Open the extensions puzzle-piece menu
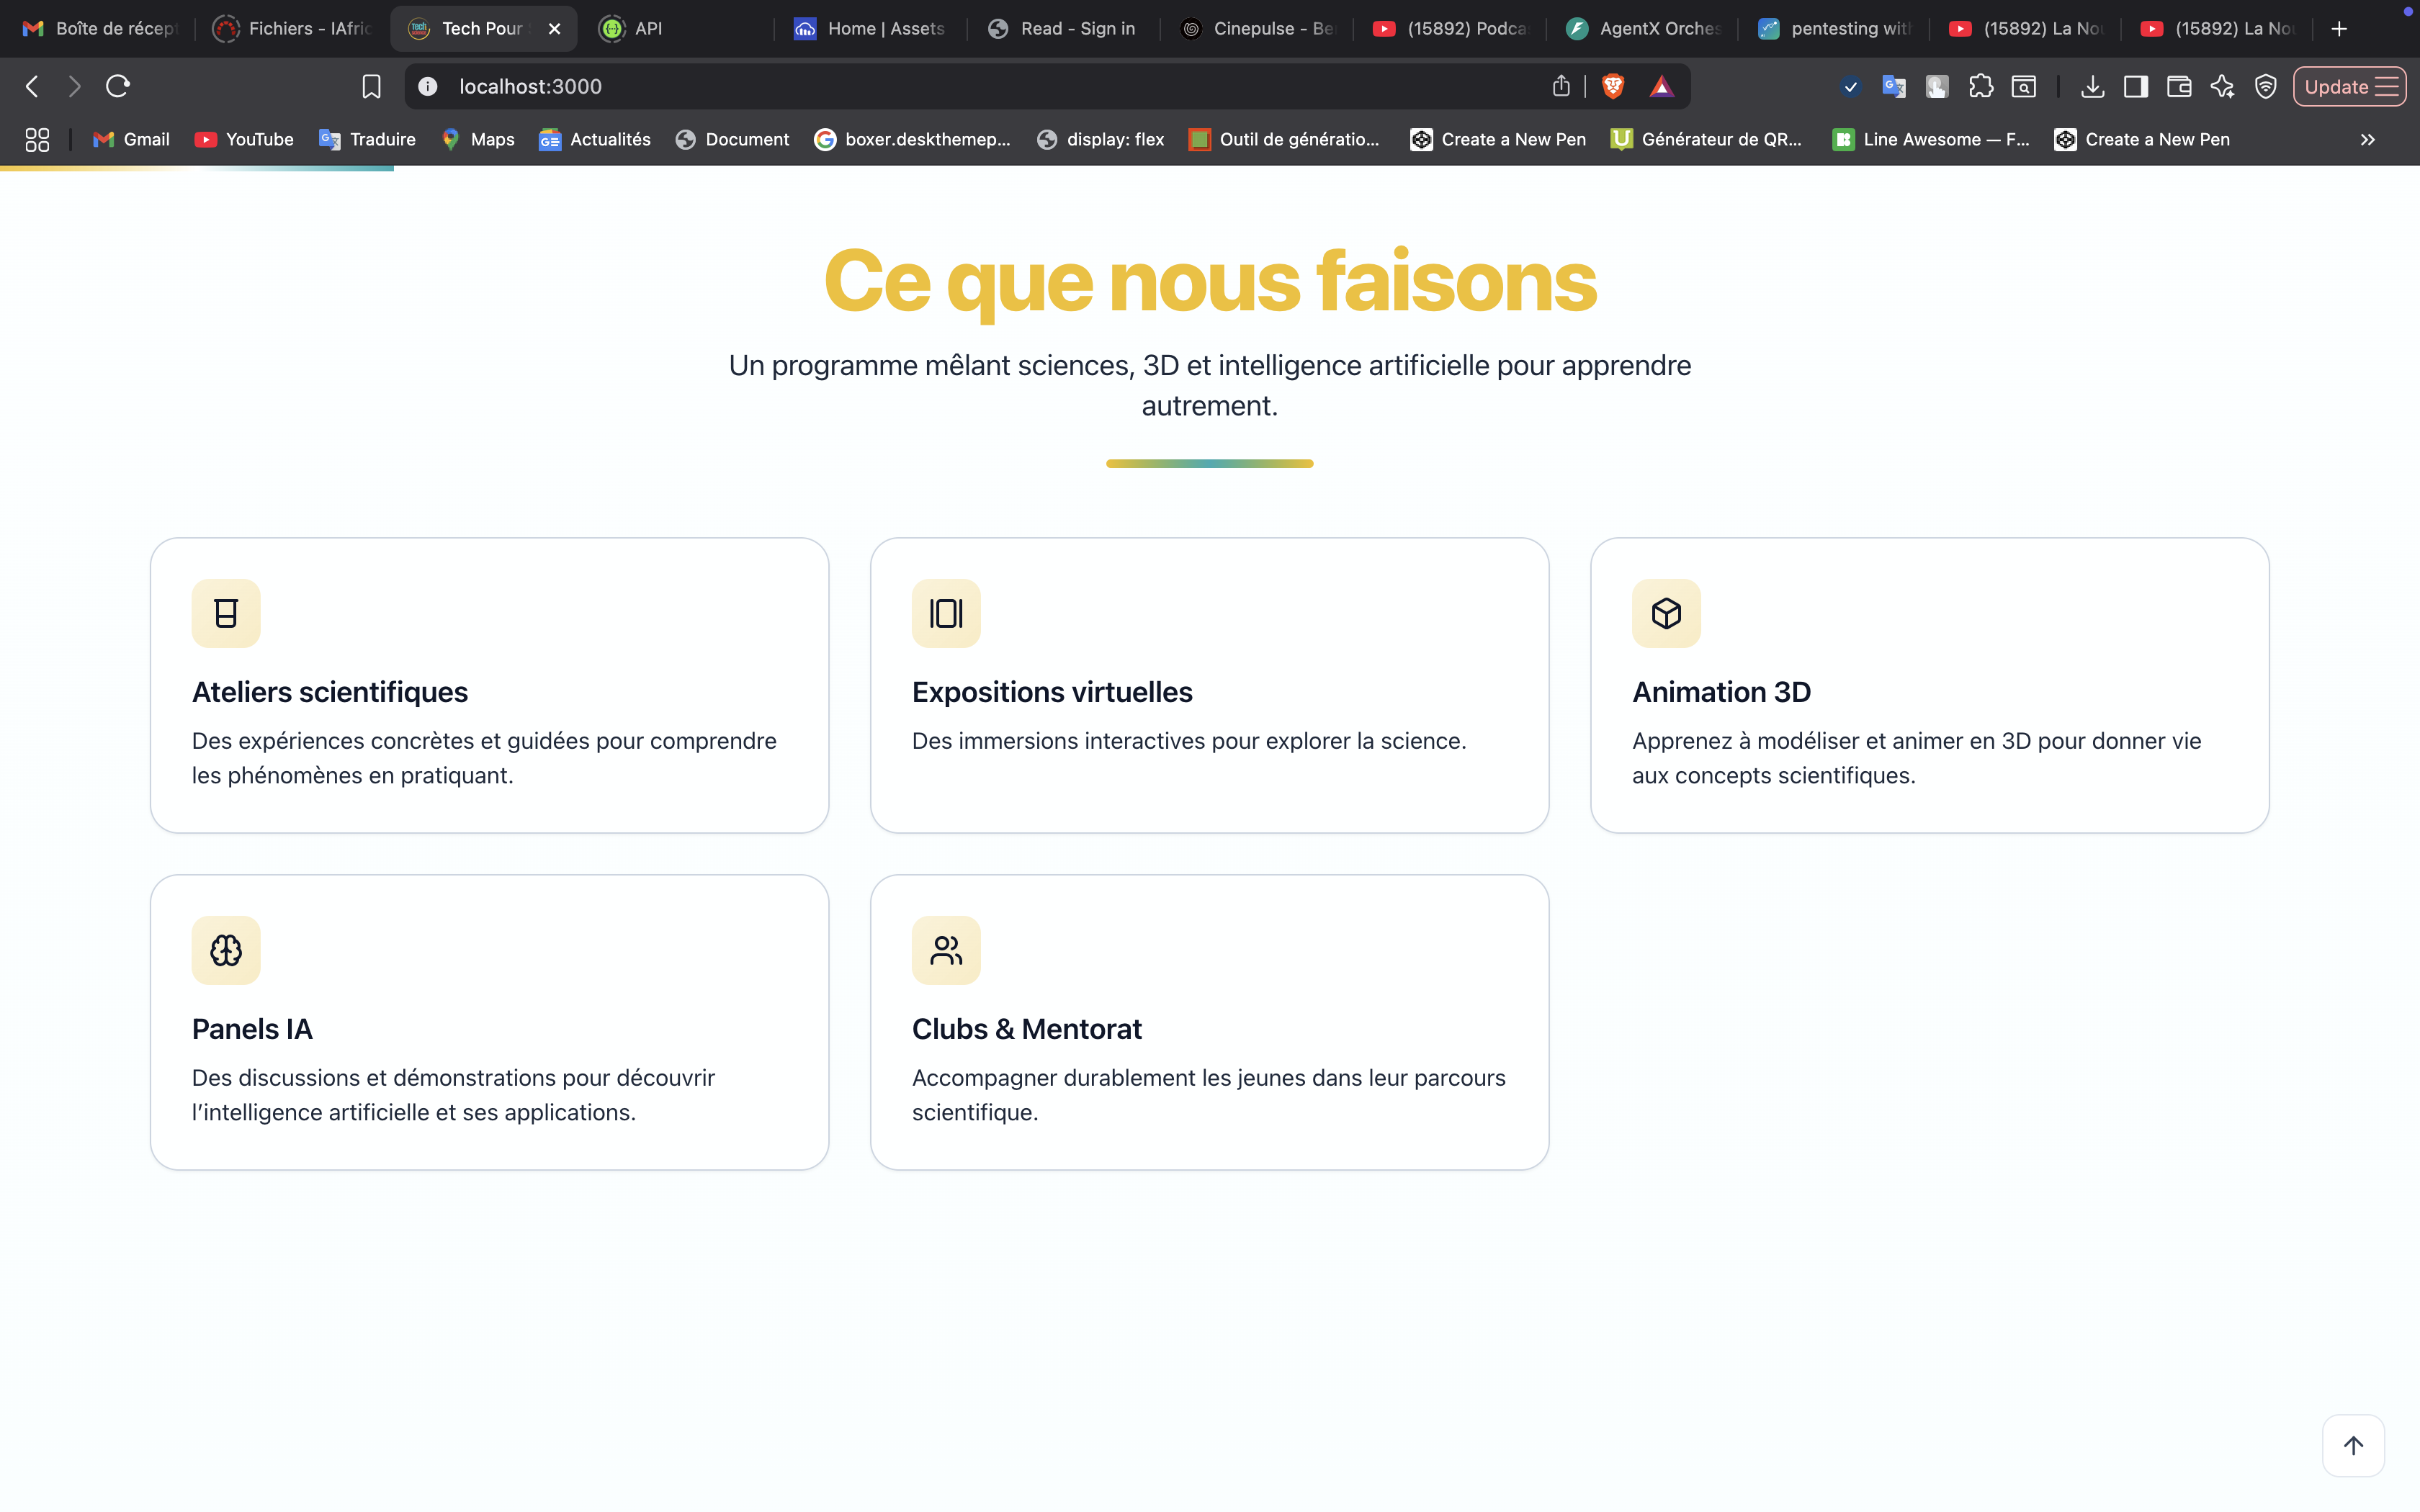Image resolution: width=2420 pixels, height=1512 pixels. 1980,86
